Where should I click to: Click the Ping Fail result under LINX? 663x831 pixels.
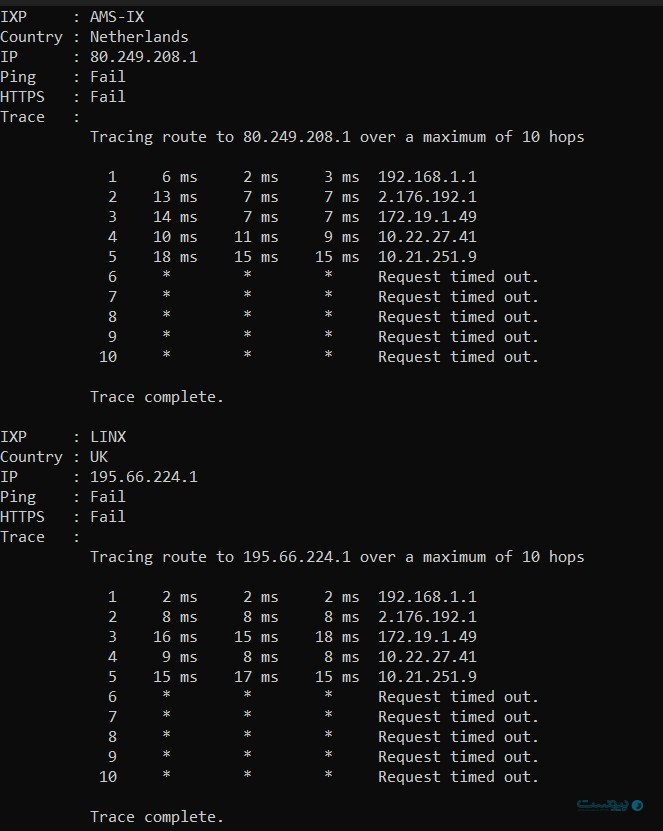[108, 497]
